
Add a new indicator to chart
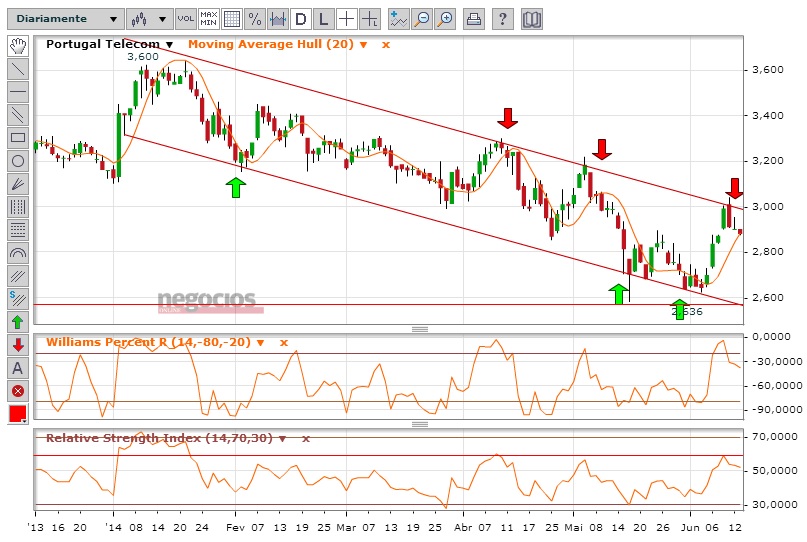(x=399, y=19)
